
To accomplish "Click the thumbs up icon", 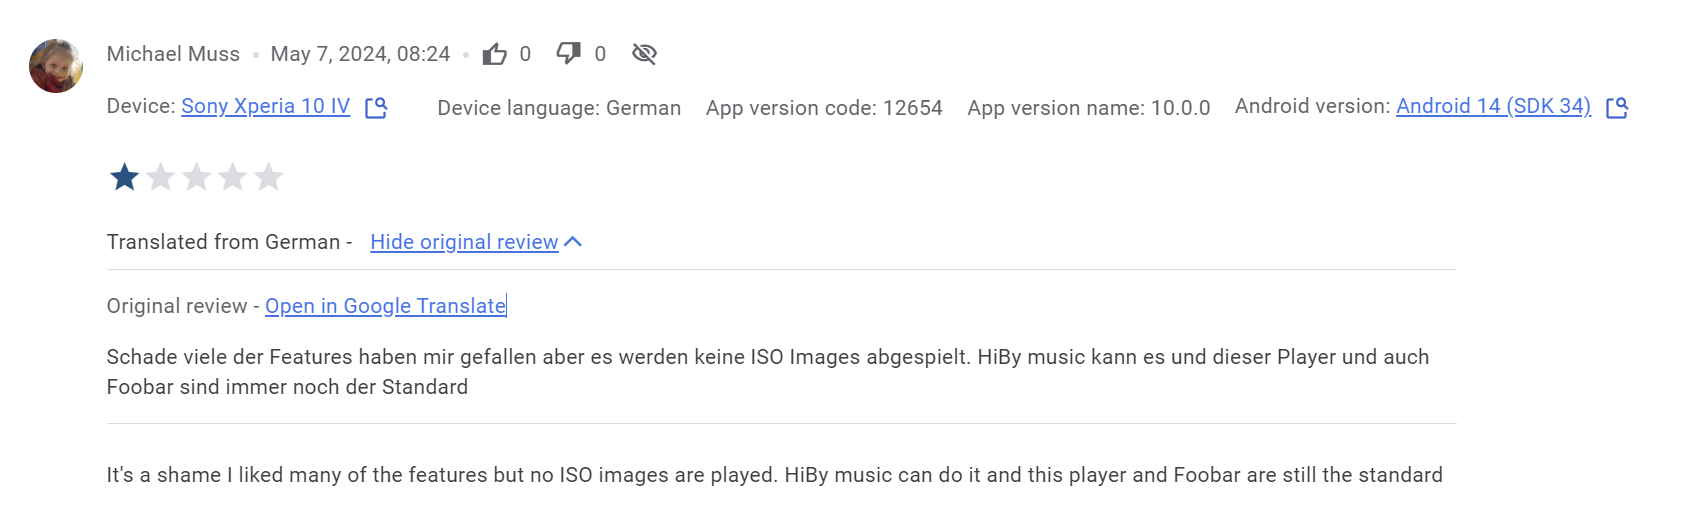I will 495,54.
